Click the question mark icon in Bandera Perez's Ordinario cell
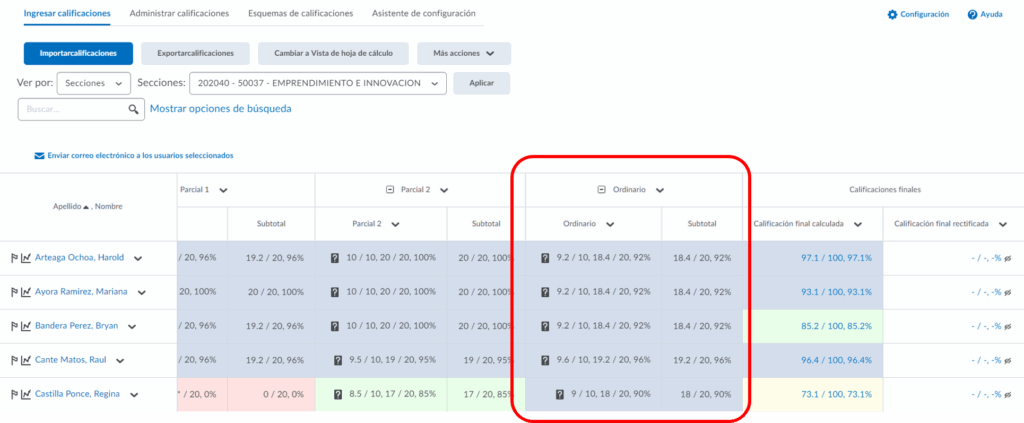This screenshot has height=423, width=1024. click(x=545, y=326)
